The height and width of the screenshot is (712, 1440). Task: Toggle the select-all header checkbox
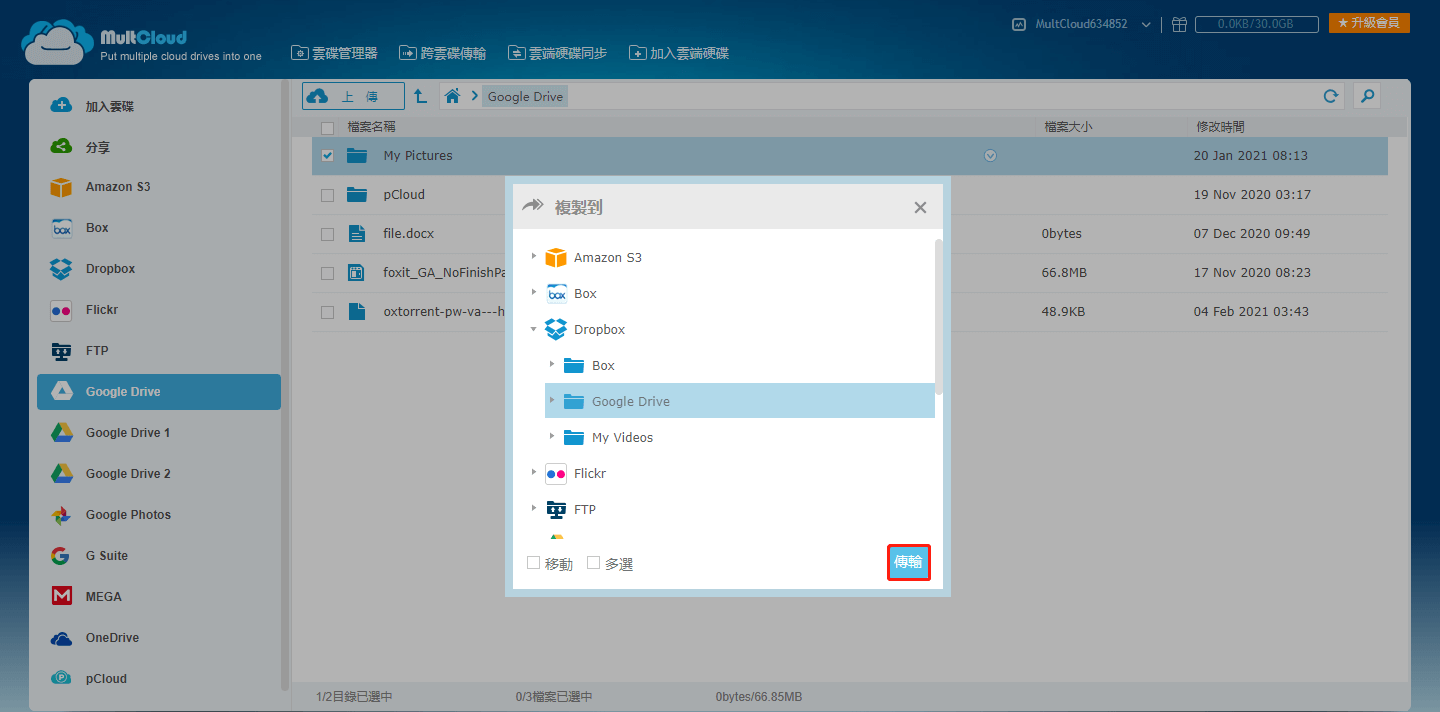tap(328, 127)
